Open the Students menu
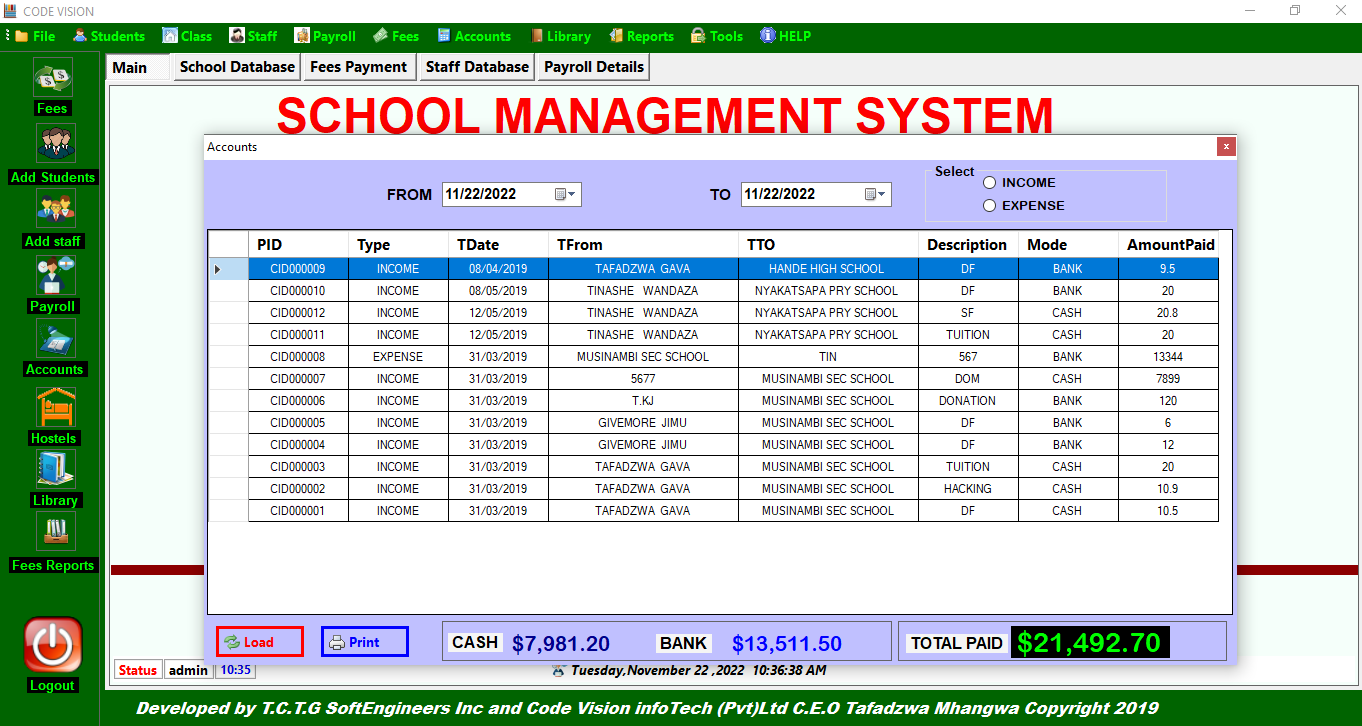The image size is (1362, 726). click(109, 36)
